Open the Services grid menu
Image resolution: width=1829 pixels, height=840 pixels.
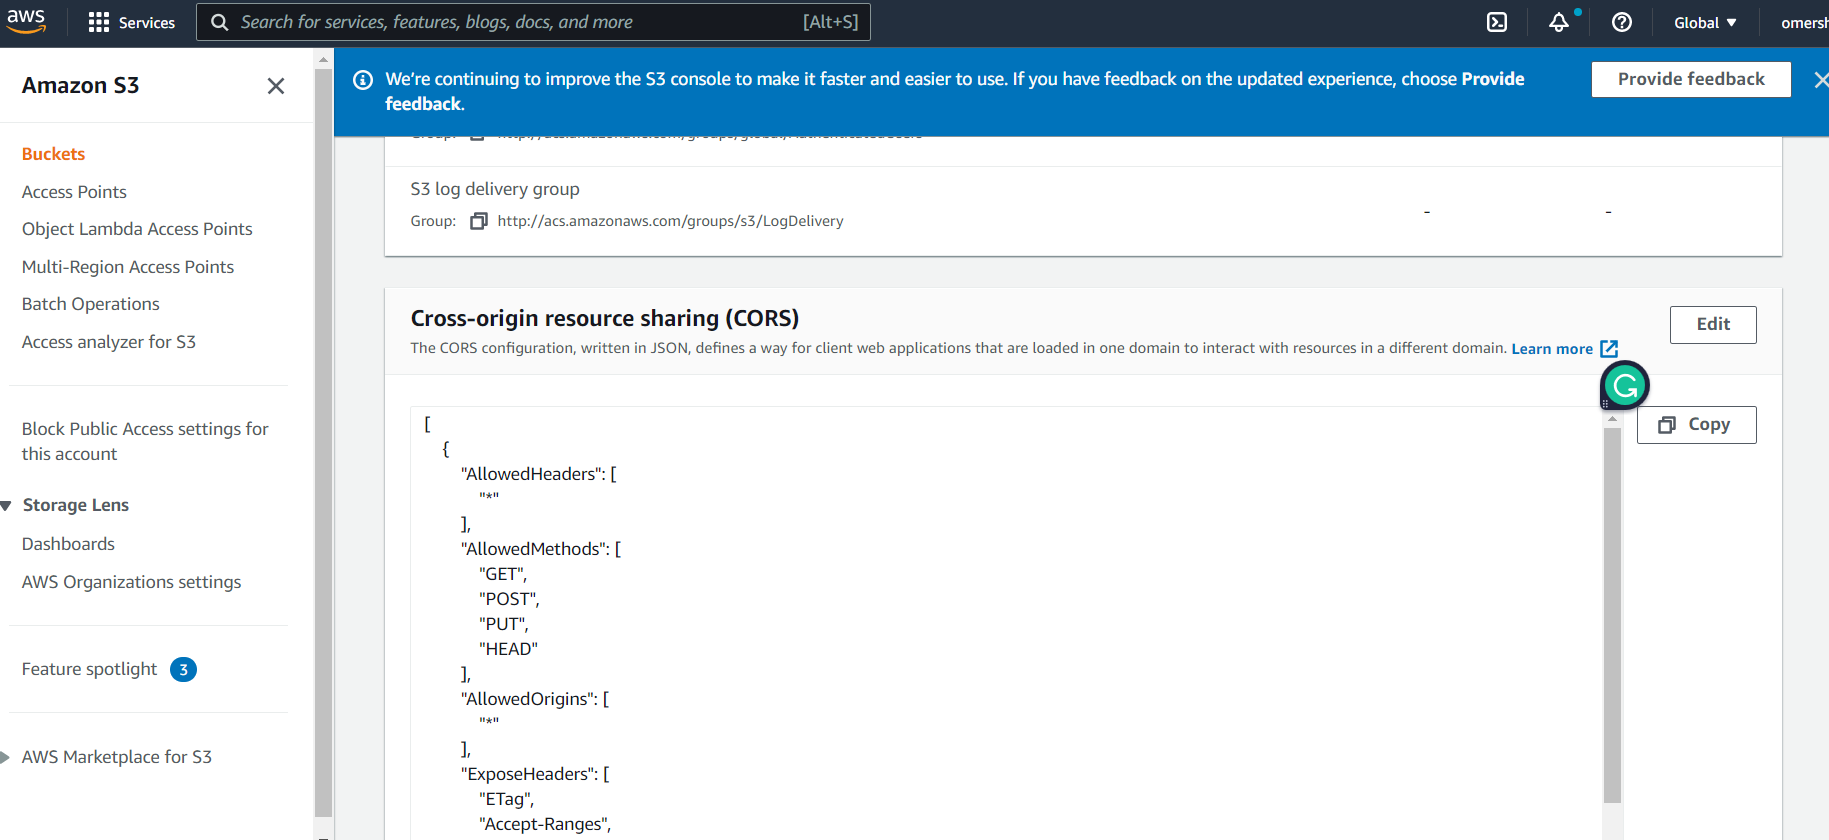pos(131,22)
